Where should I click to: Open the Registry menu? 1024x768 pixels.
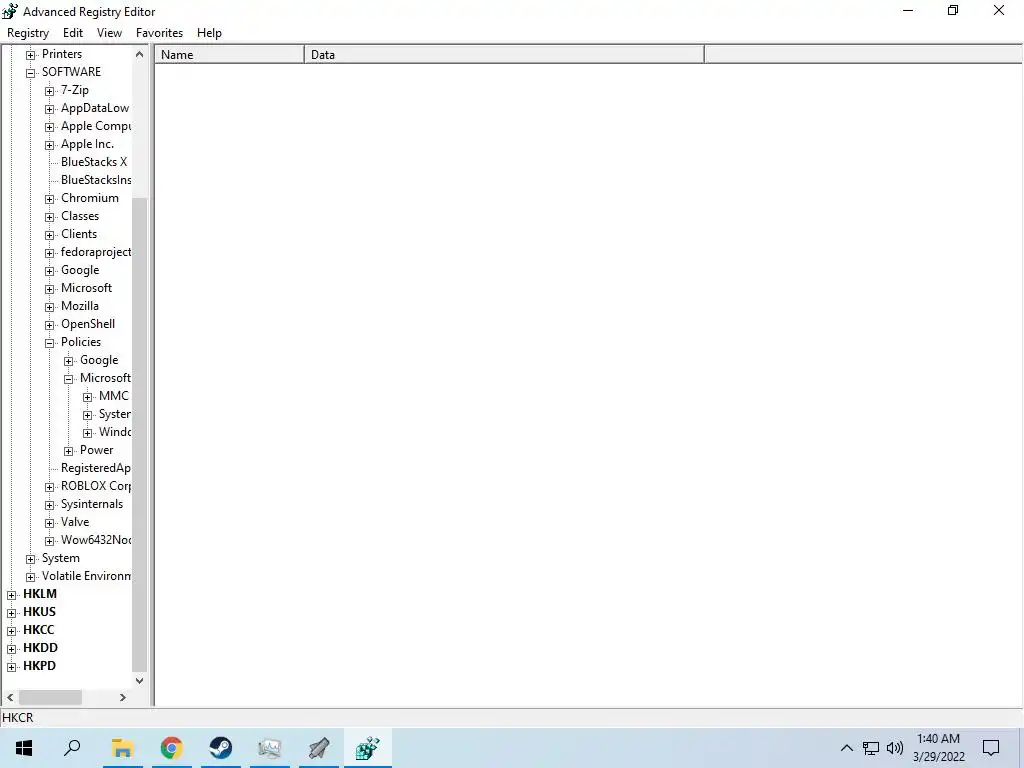(x=27, y=33)
